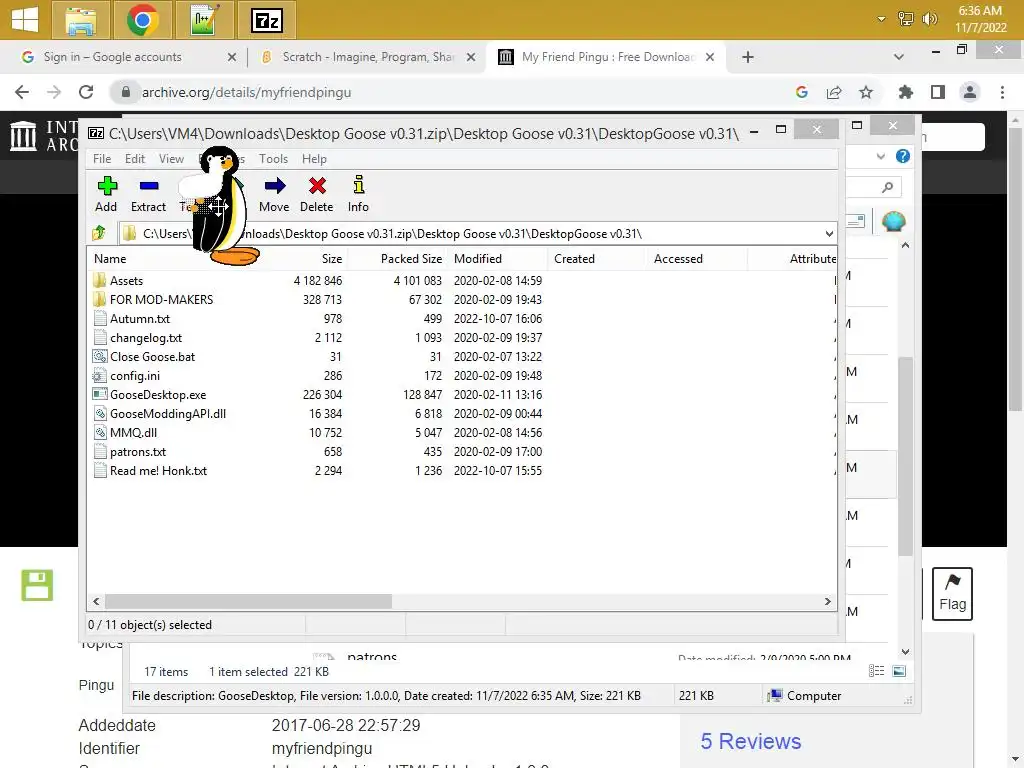Click the Flag button on archive page
The image size is (1024, 768).
(952, 594)
